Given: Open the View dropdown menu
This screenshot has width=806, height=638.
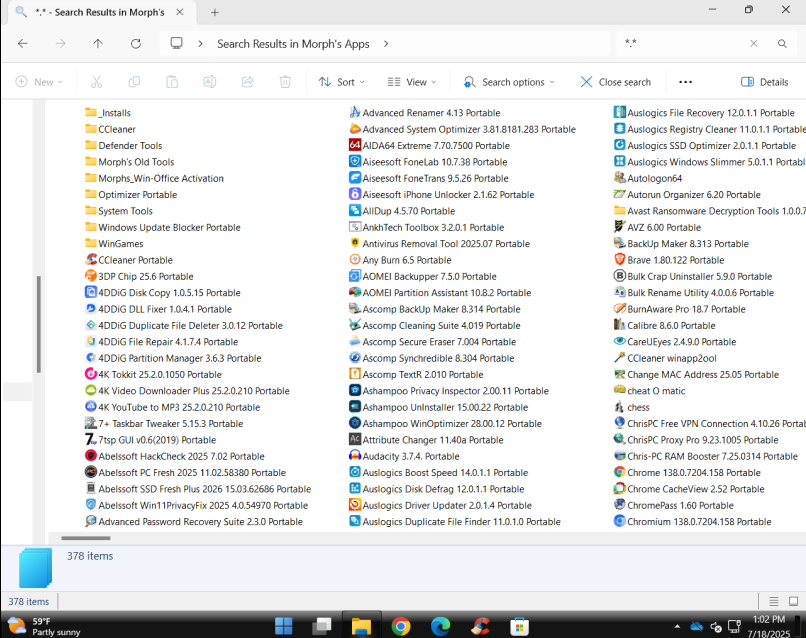Looking at the screenshot, I should tap(412, 82).
